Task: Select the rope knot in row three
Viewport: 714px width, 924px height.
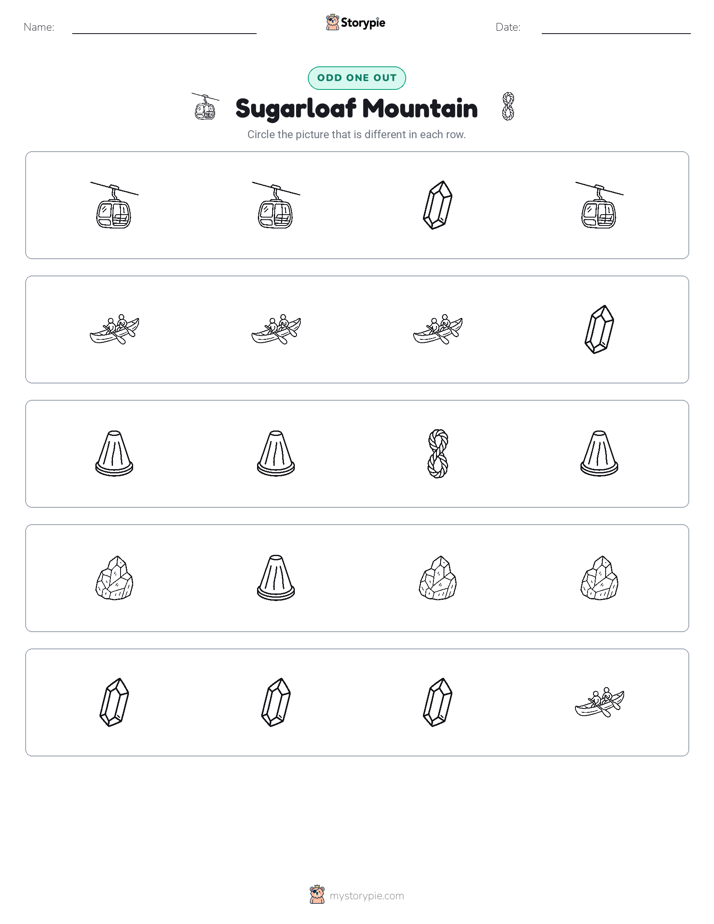Action: [438, 453]
